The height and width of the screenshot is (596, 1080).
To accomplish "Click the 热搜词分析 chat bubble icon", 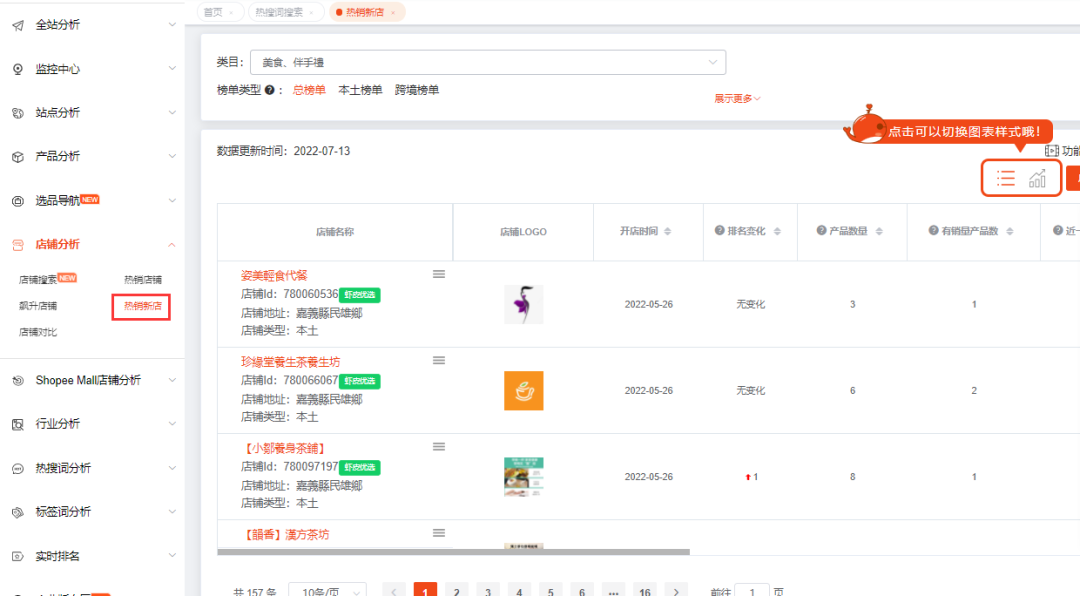I will [18, 469].
